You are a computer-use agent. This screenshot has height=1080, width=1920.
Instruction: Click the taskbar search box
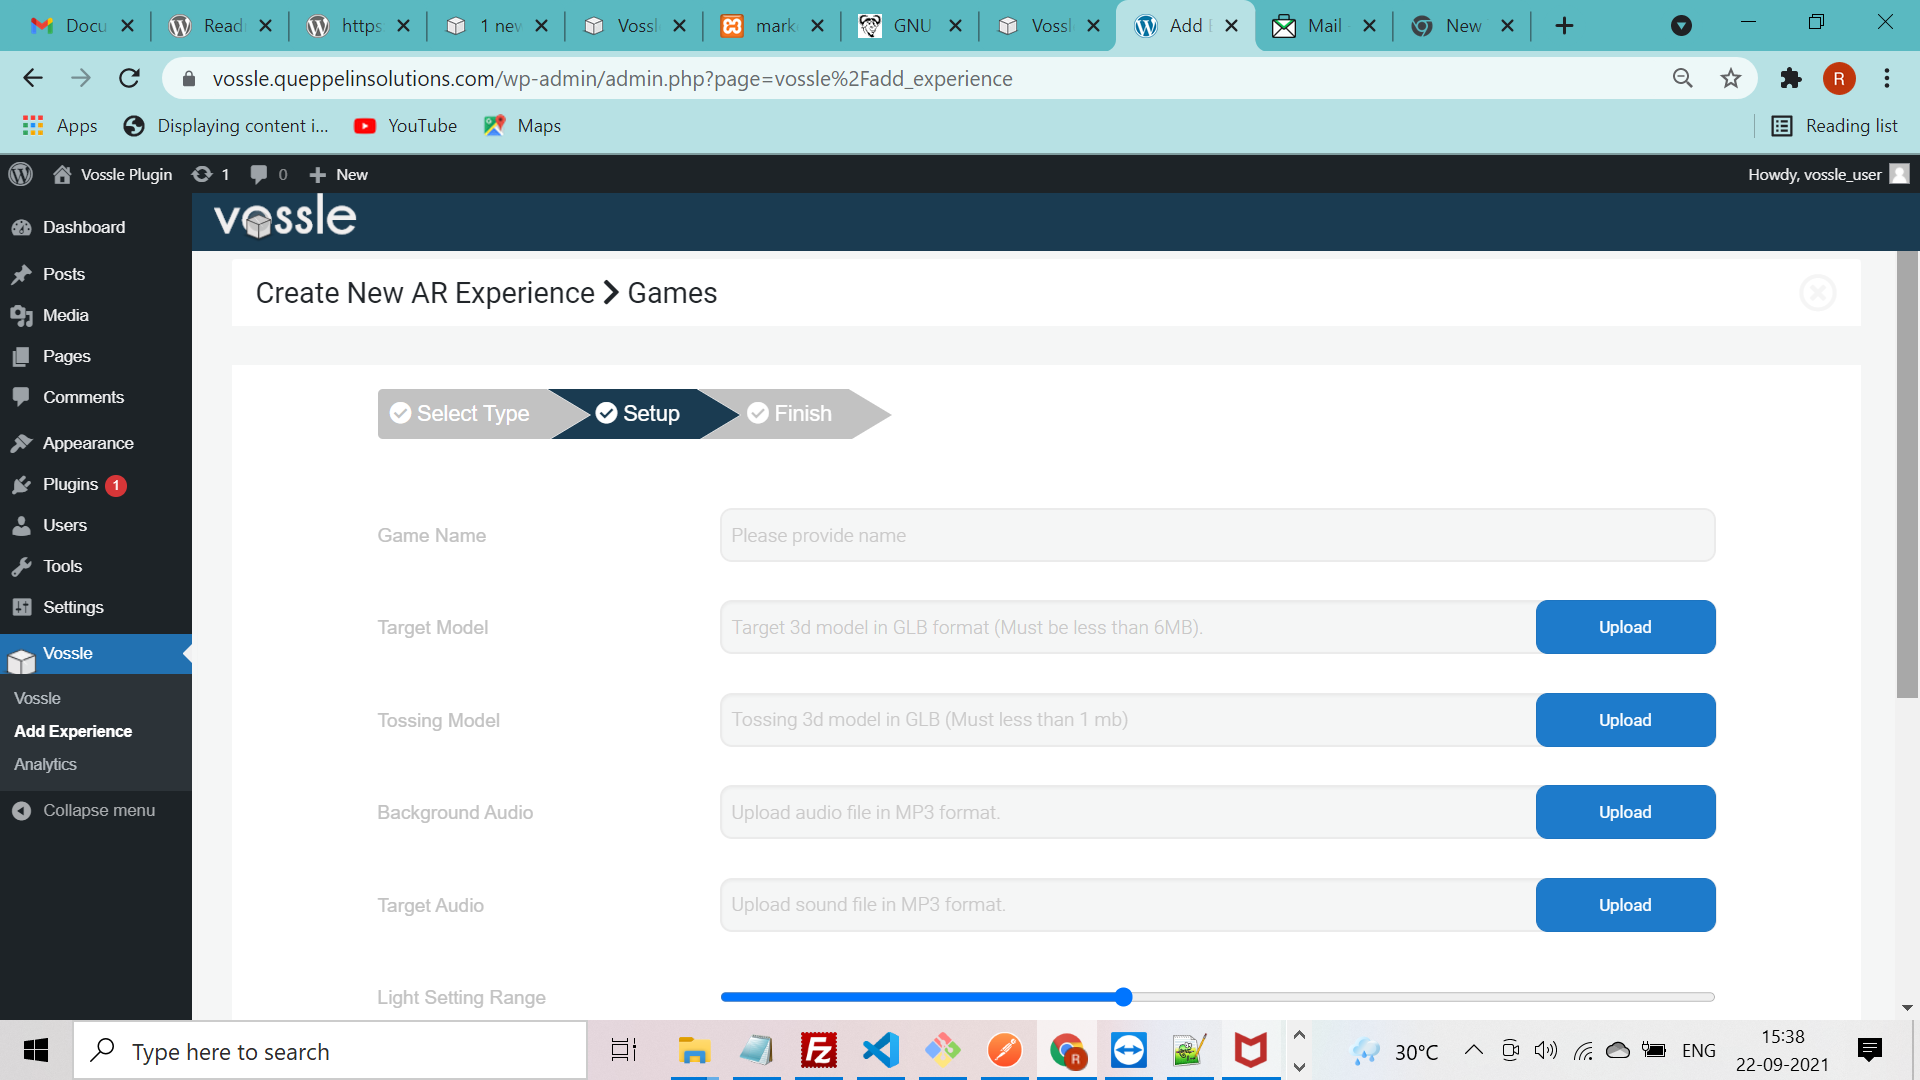tap(330, 1051)
